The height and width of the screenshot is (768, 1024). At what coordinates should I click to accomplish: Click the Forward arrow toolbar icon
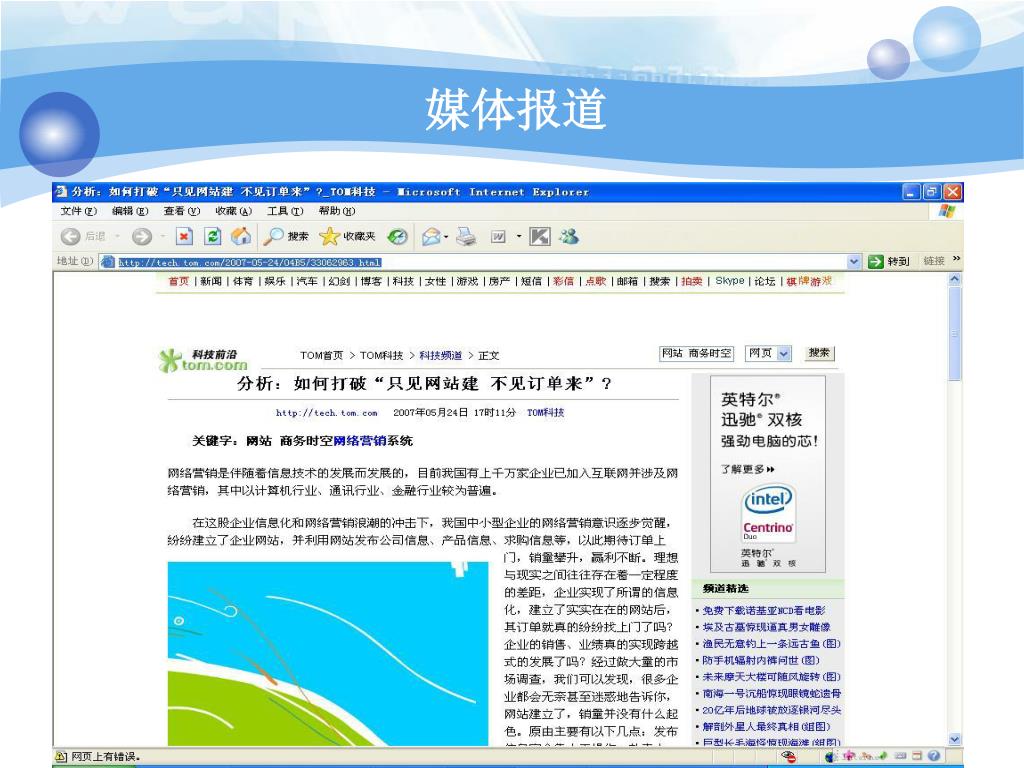[x=142, y=236]
